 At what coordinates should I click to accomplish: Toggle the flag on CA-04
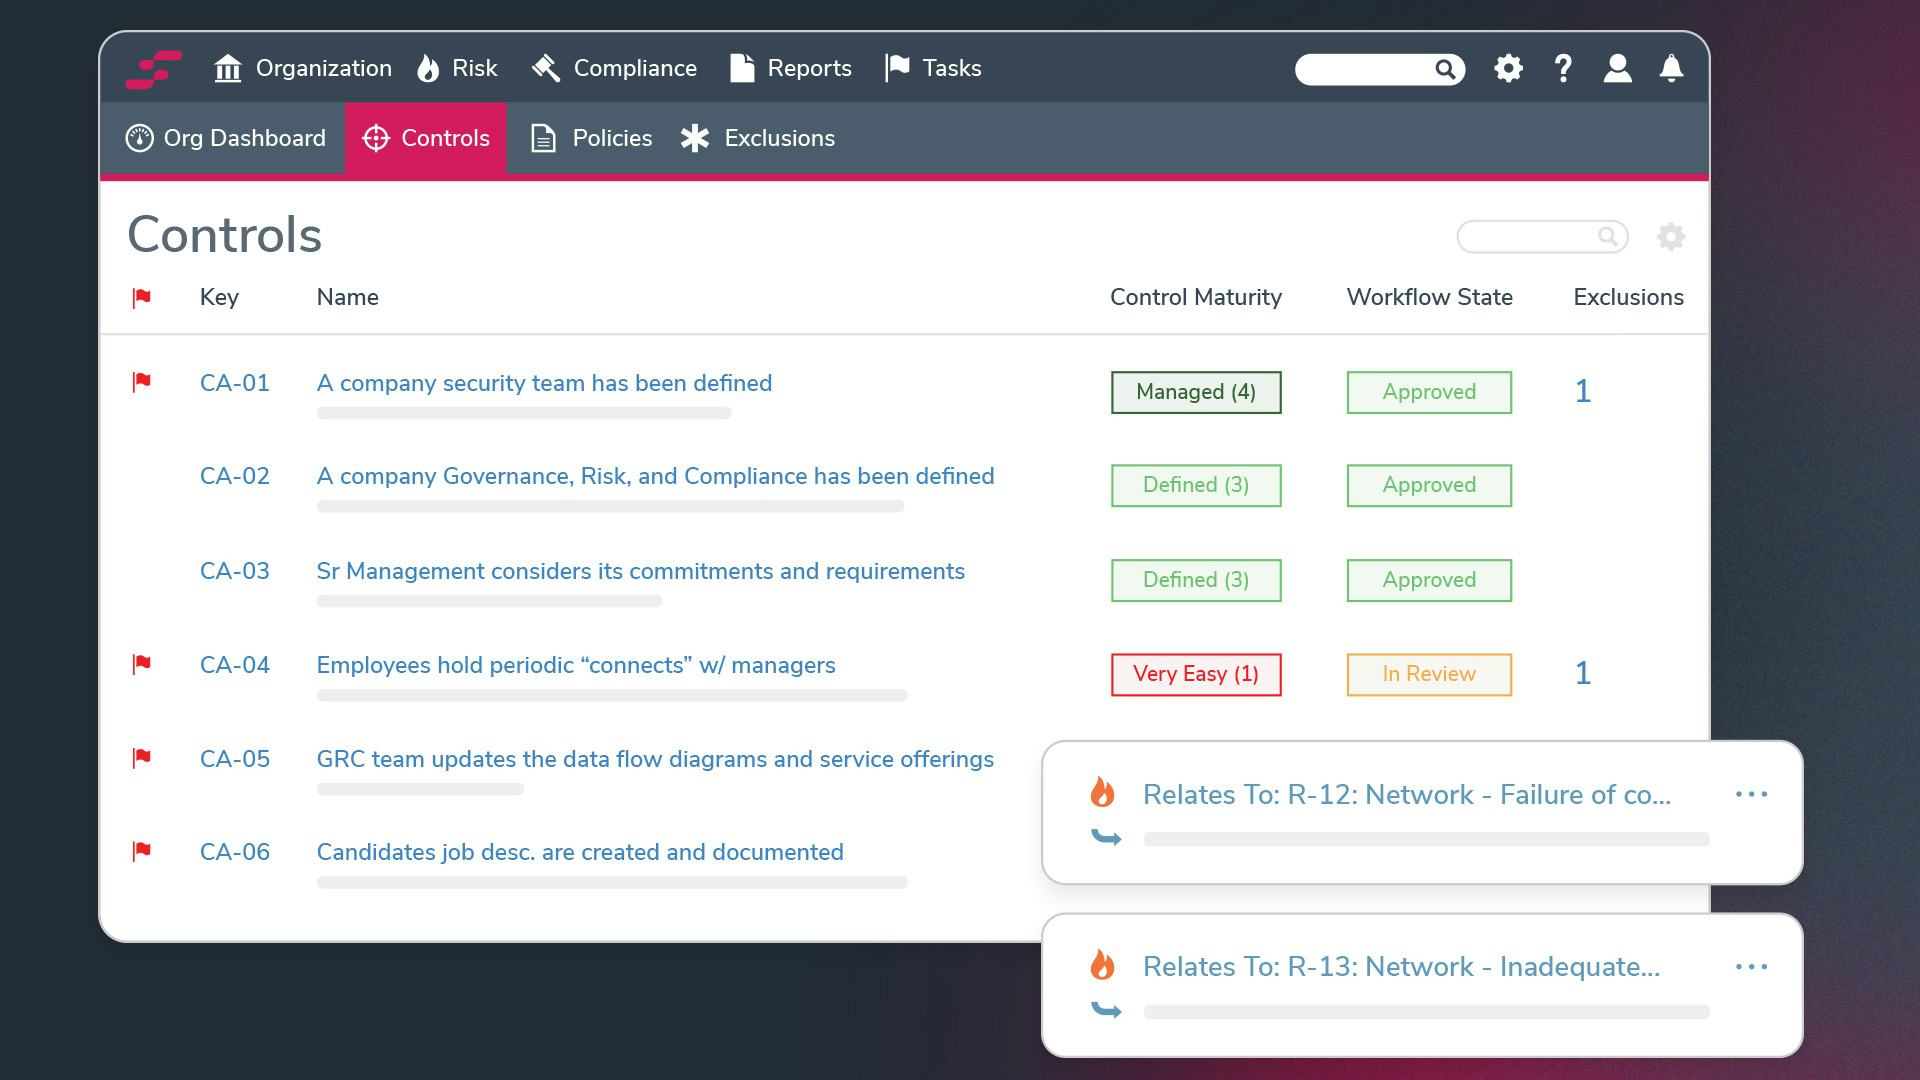tap(141, 666)
